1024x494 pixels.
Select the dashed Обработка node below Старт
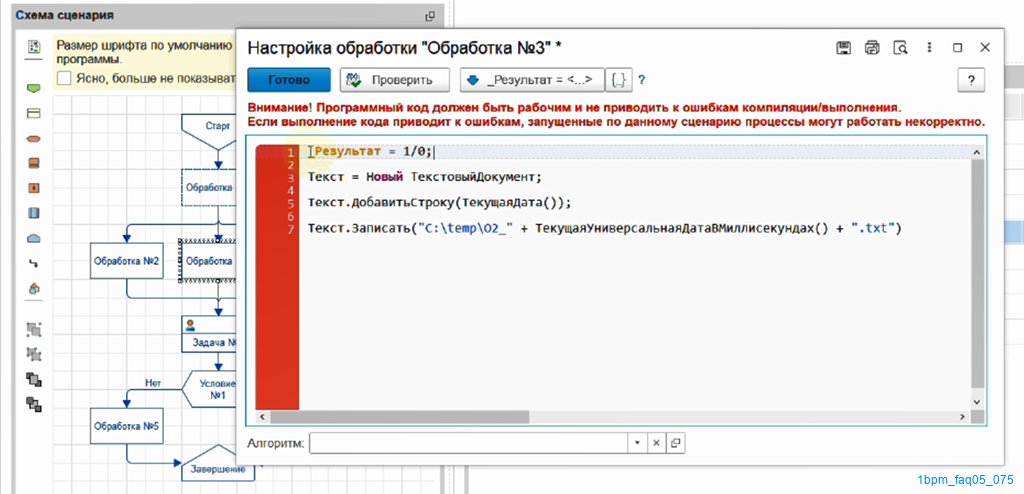click(x=209, y=187)
